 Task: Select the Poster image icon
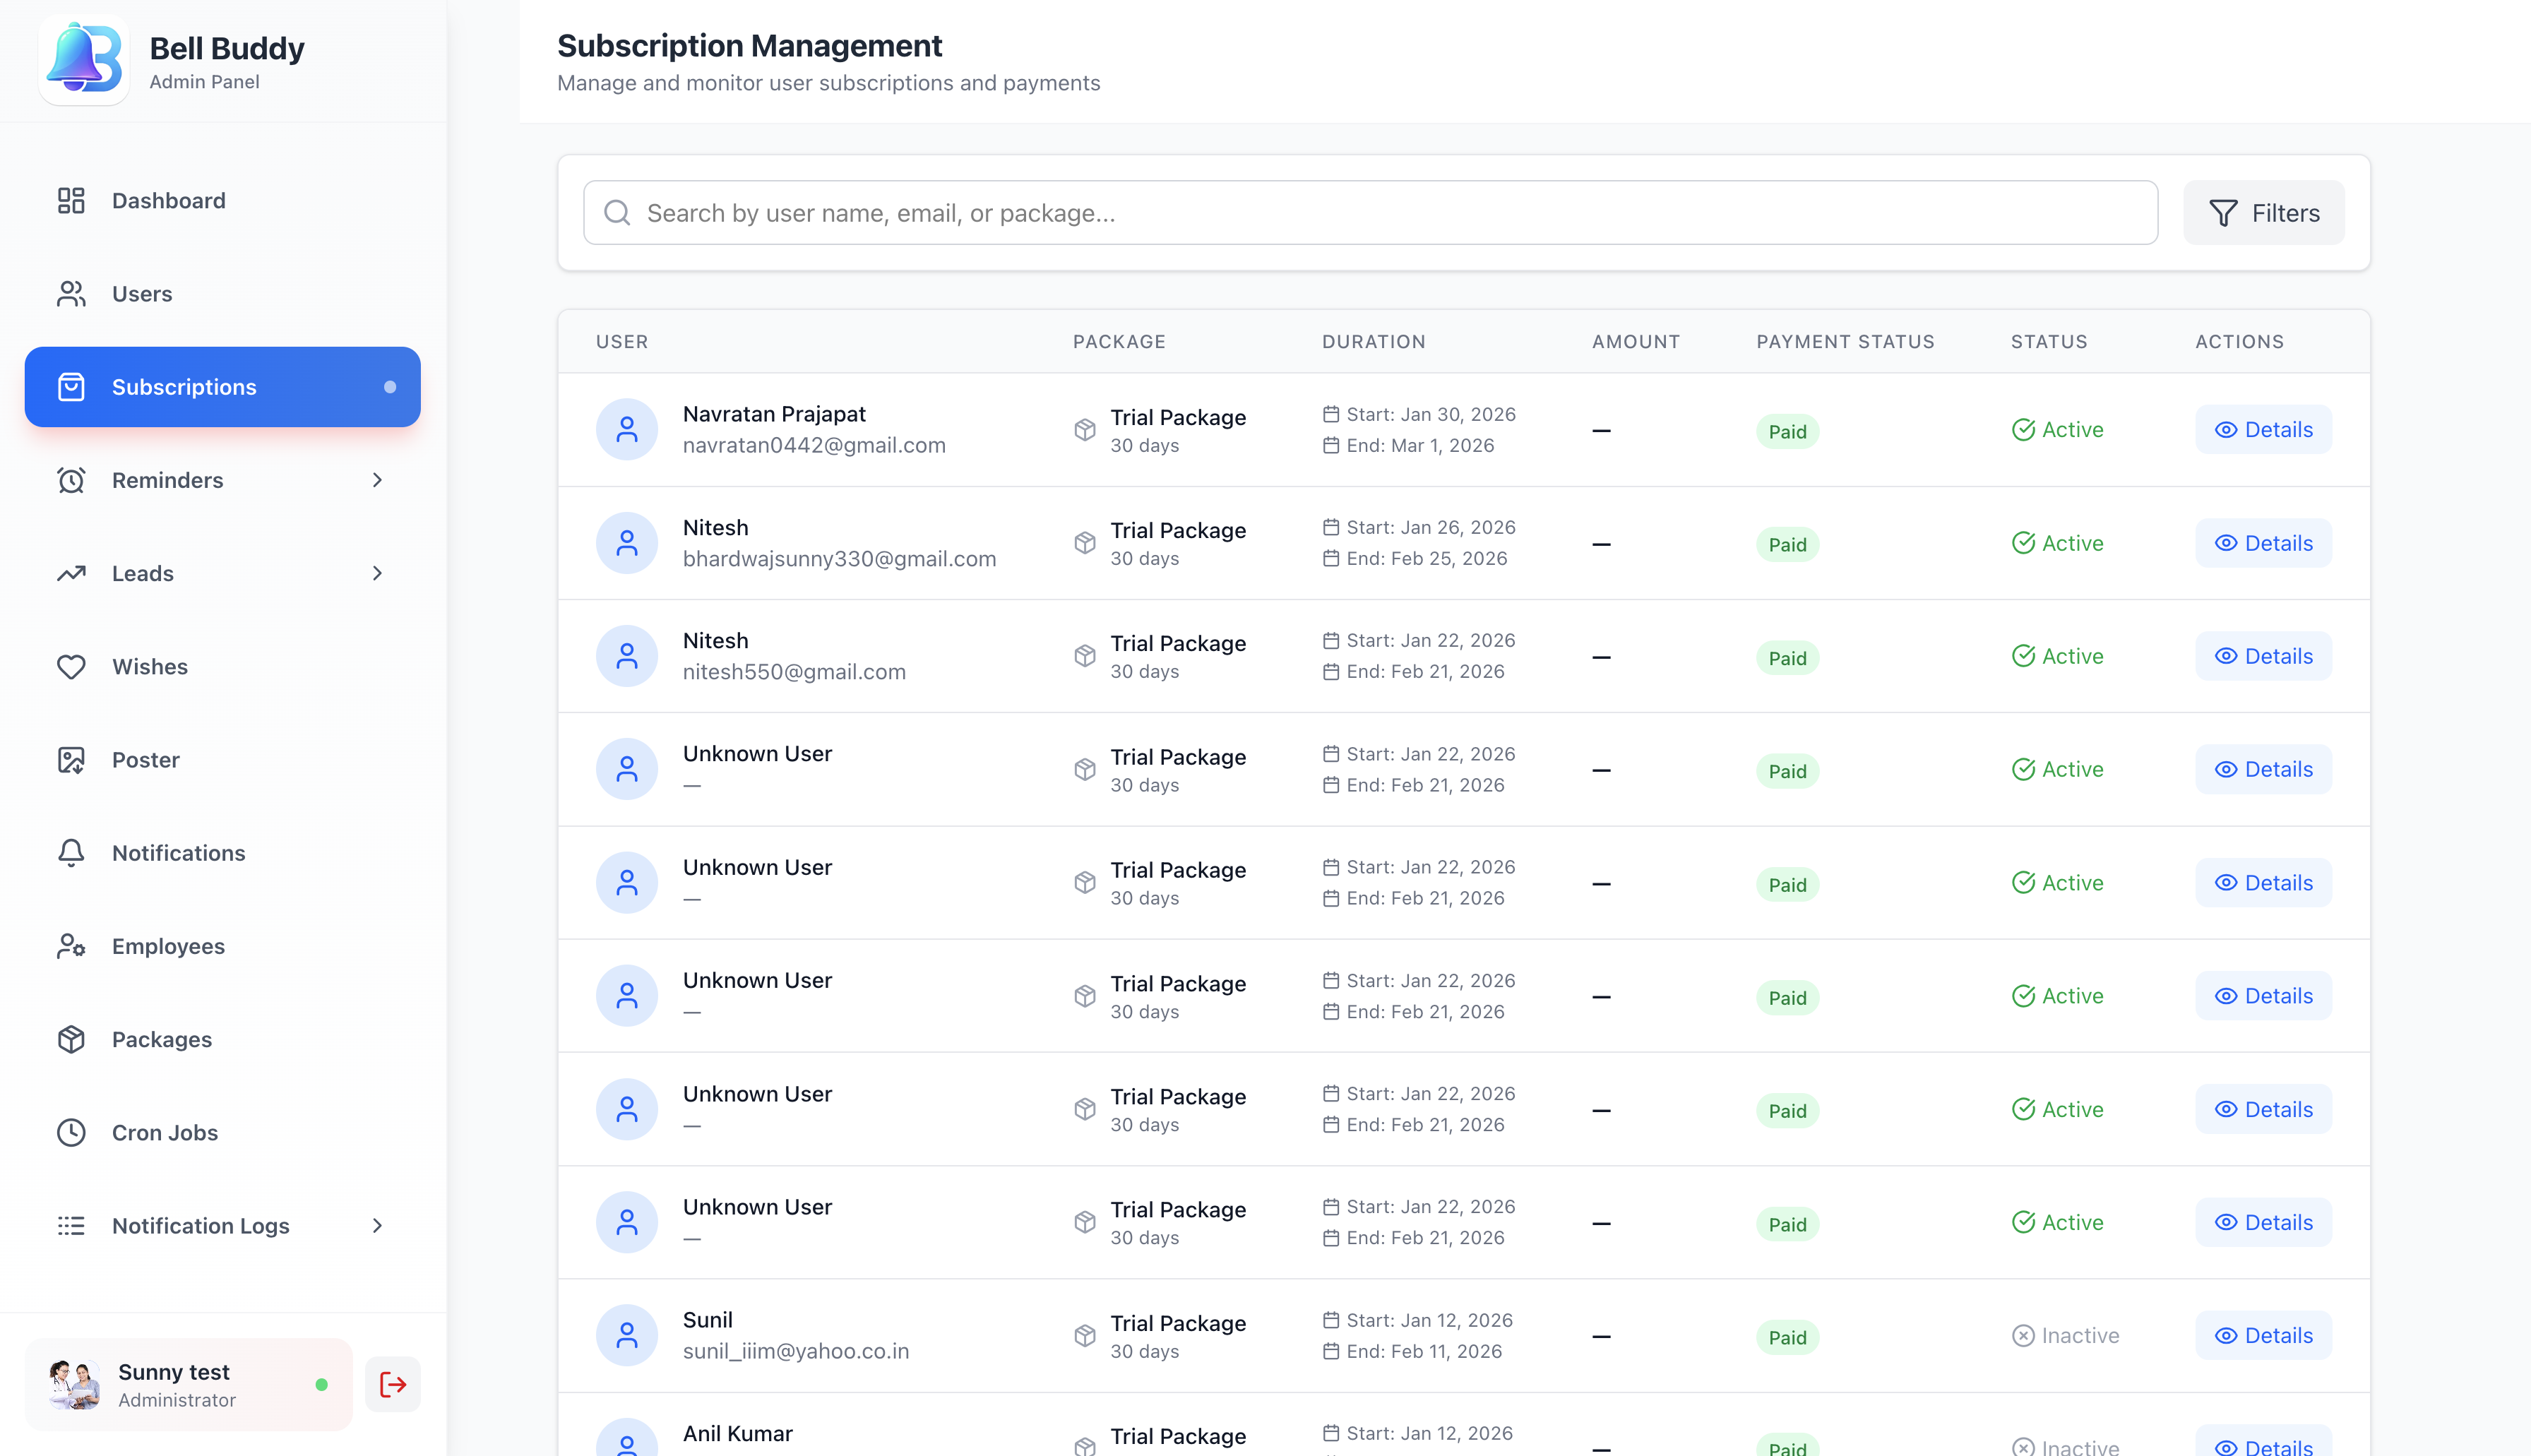point(71,759)
